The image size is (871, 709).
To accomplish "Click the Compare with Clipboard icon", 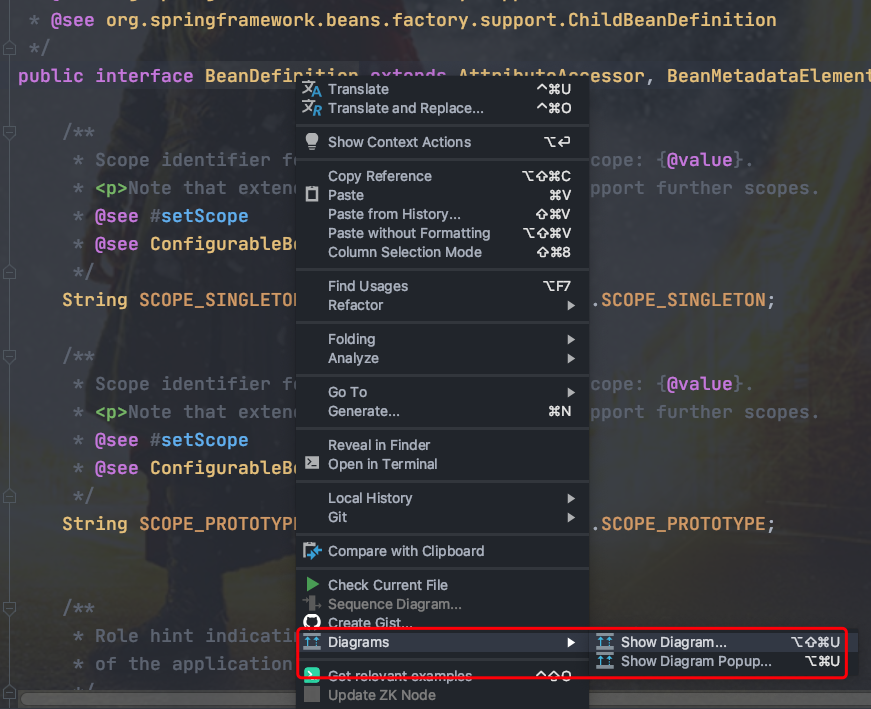I will pyautogui.click(x=312, y=551).
